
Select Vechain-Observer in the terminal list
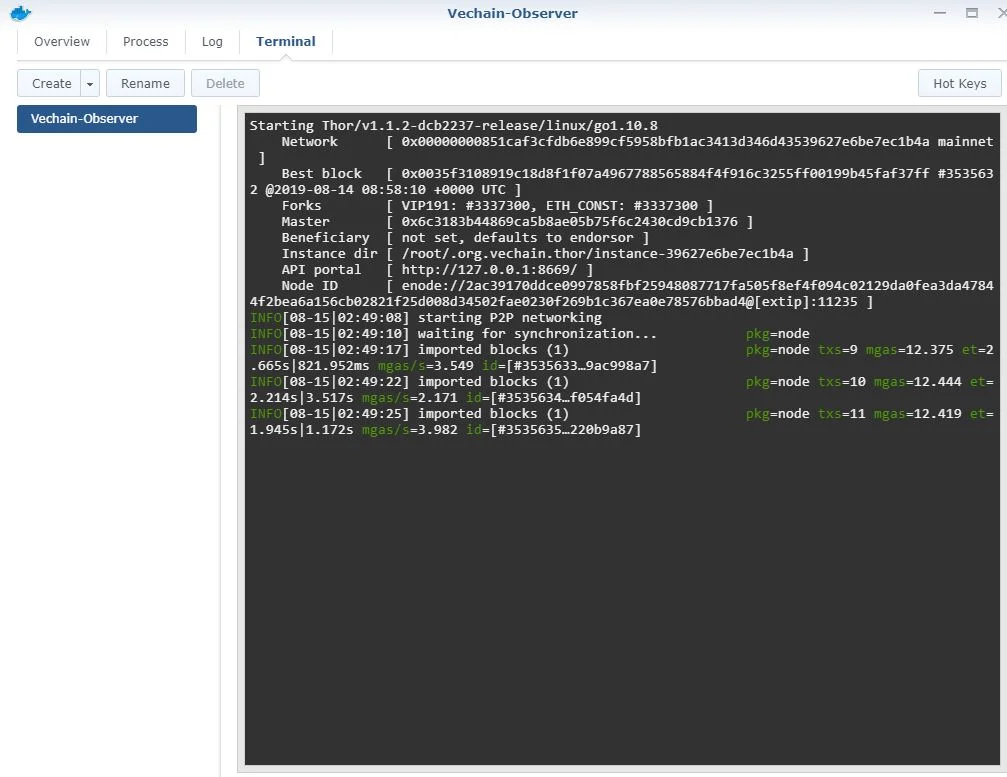(107, 119)
